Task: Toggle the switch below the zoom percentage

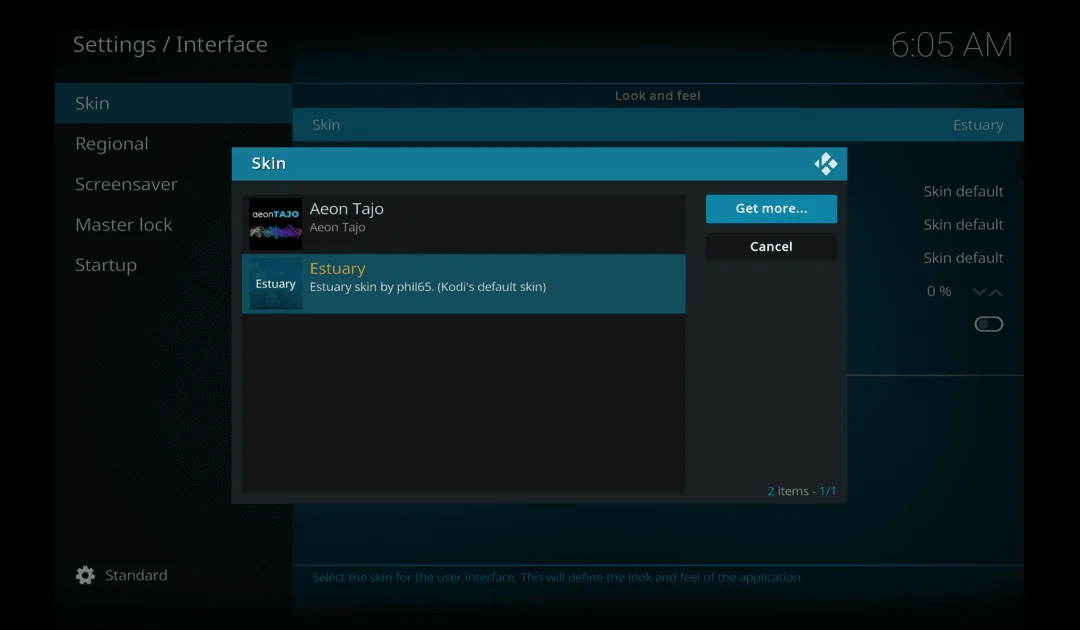Action: point(988,323)
